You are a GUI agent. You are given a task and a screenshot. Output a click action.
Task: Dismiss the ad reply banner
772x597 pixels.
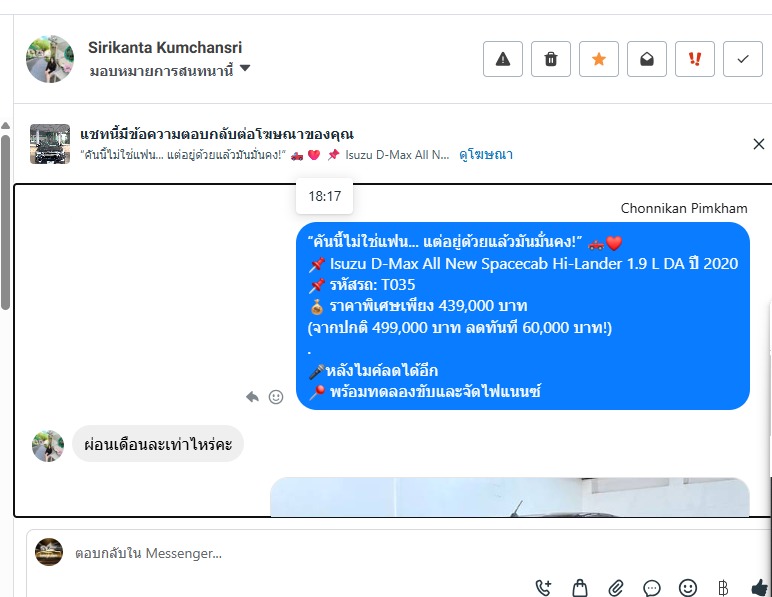(759, 144)
